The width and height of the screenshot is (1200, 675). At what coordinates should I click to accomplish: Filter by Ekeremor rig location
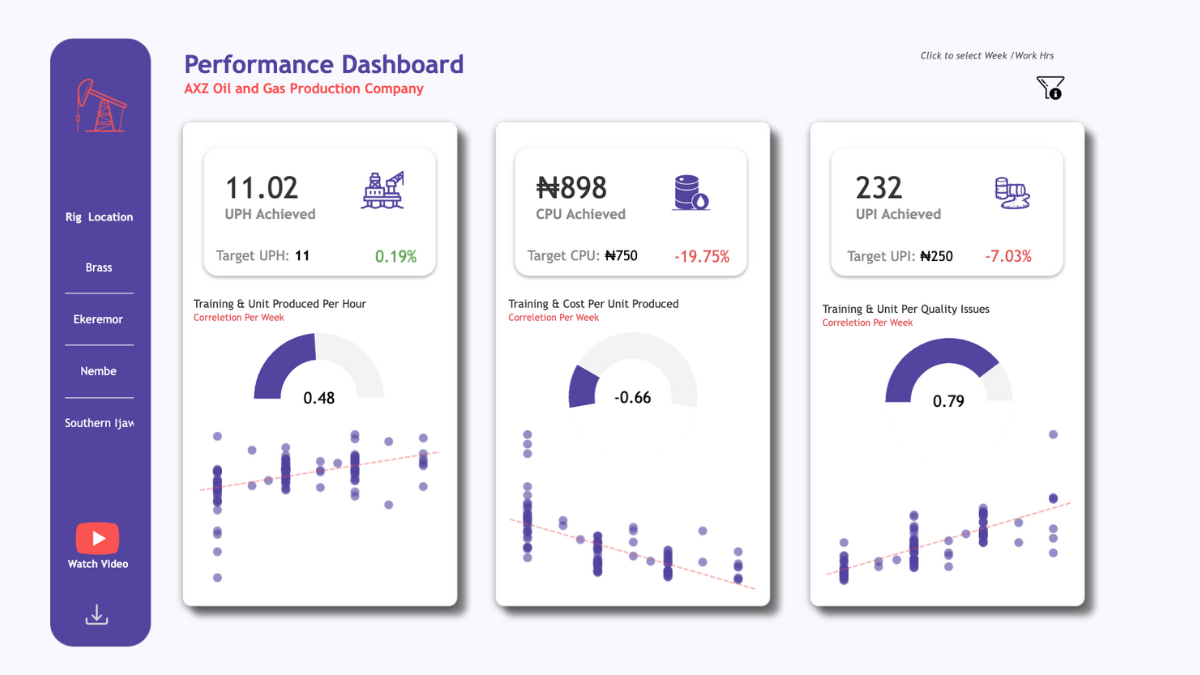coord(99,320)
